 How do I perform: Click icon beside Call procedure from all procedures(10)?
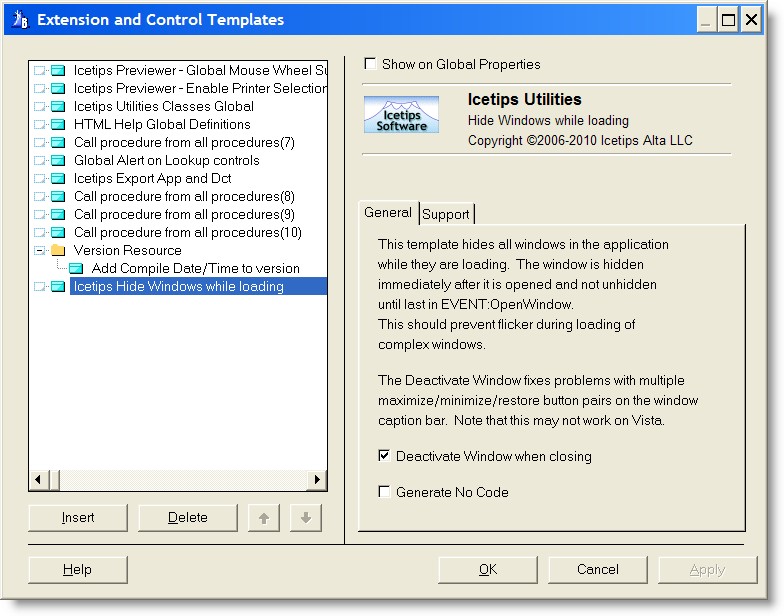[58, 232]
